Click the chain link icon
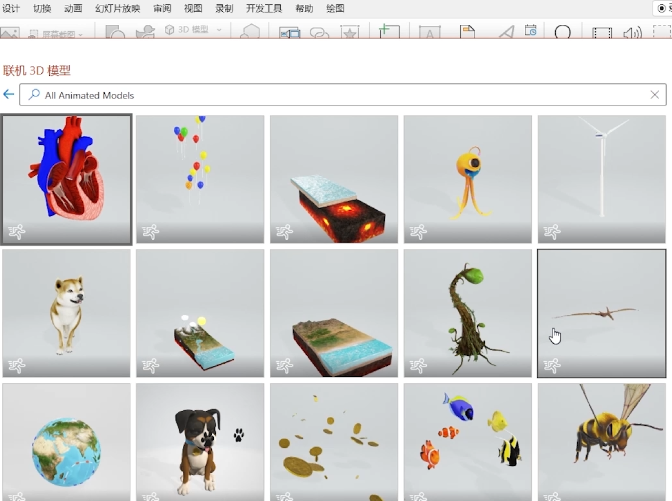 [x=319, y=33]
